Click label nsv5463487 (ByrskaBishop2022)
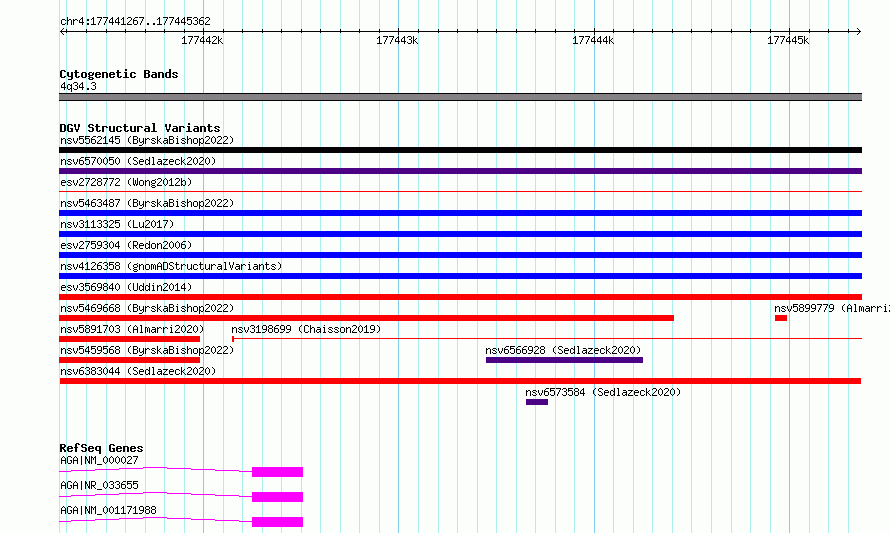Screen dimensions: 890x533 point(147,203)
